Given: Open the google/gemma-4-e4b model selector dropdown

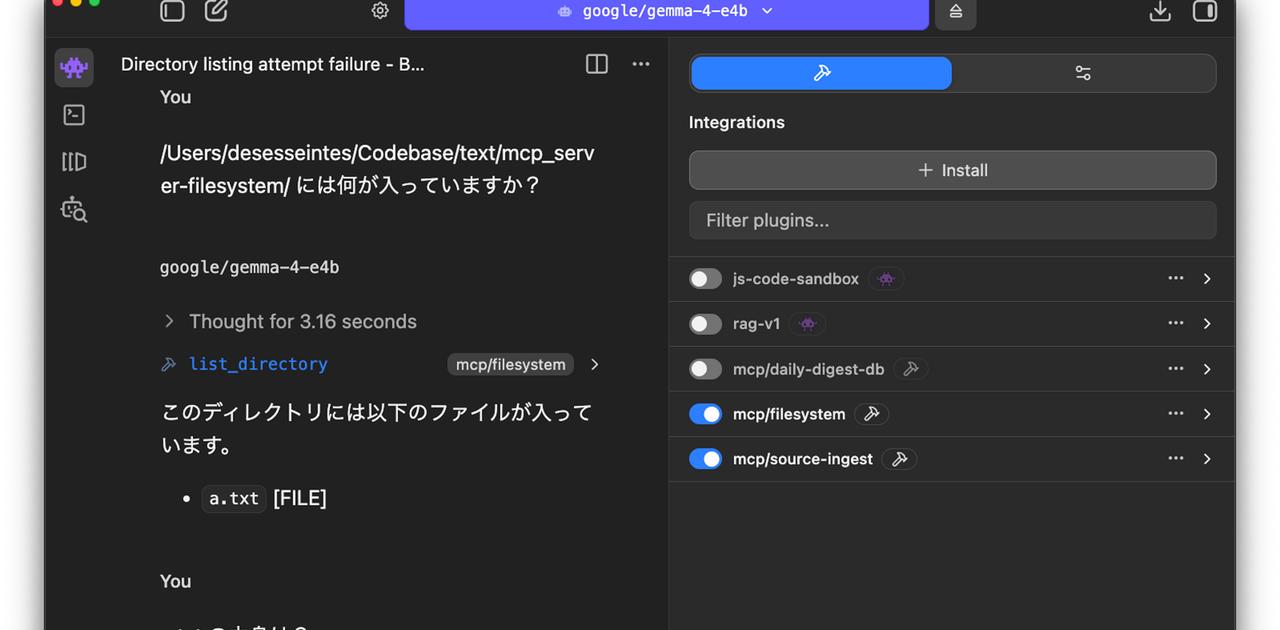Looking at the screenshot, I should pyautogui.click(x=667, y=11).
